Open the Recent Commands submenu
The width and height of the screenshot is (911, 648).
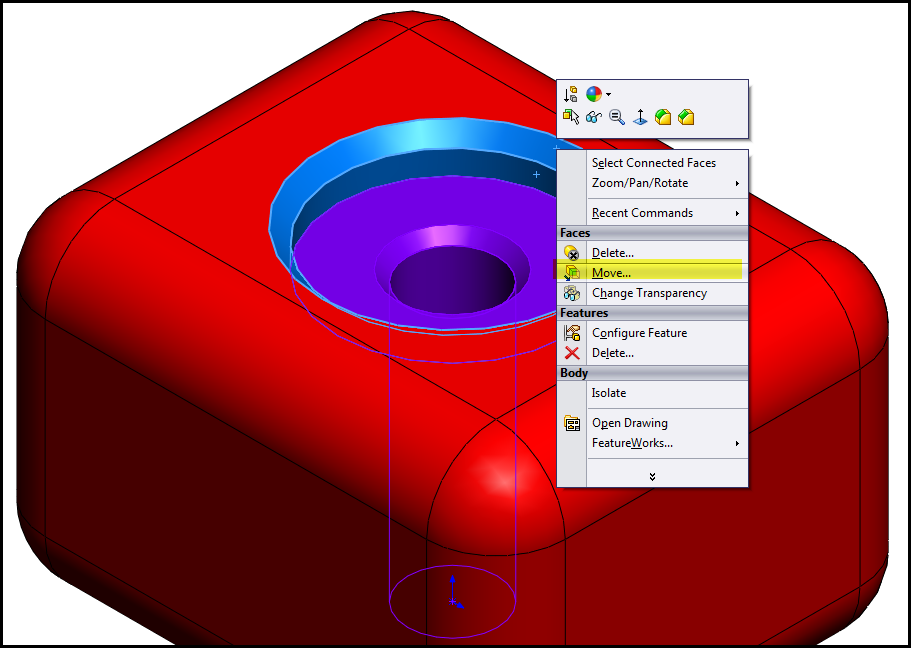[653, 213]
